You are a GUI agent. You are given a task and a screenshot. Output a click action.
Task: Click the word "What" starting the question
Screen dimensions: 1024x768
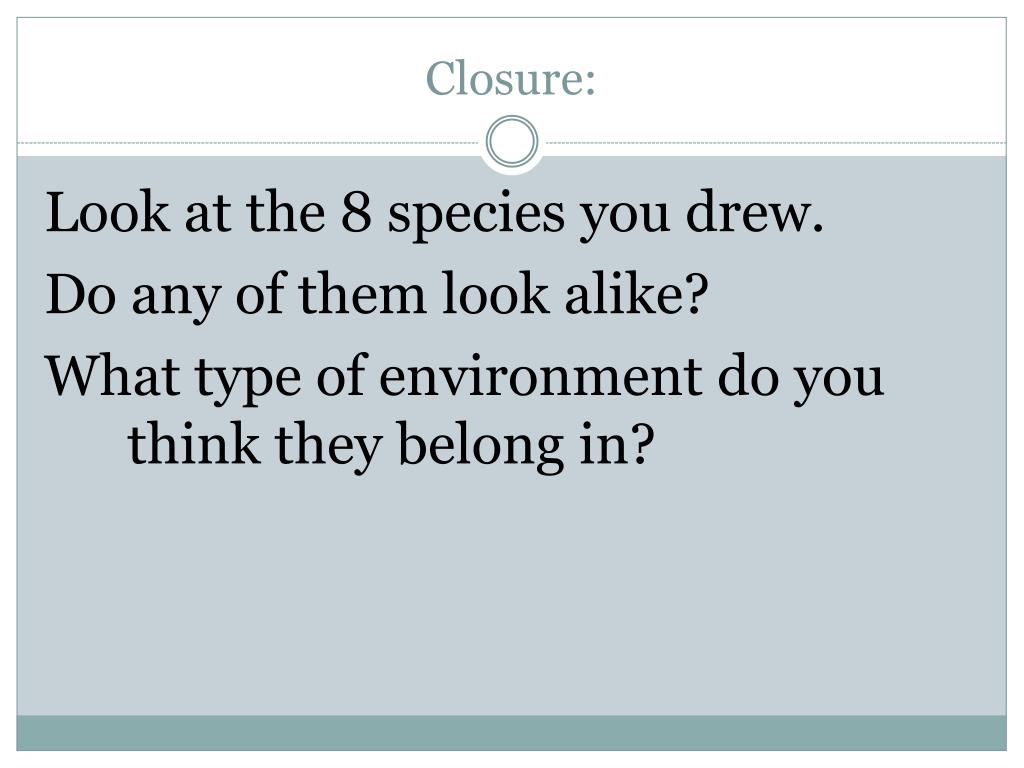click(112, 376)
